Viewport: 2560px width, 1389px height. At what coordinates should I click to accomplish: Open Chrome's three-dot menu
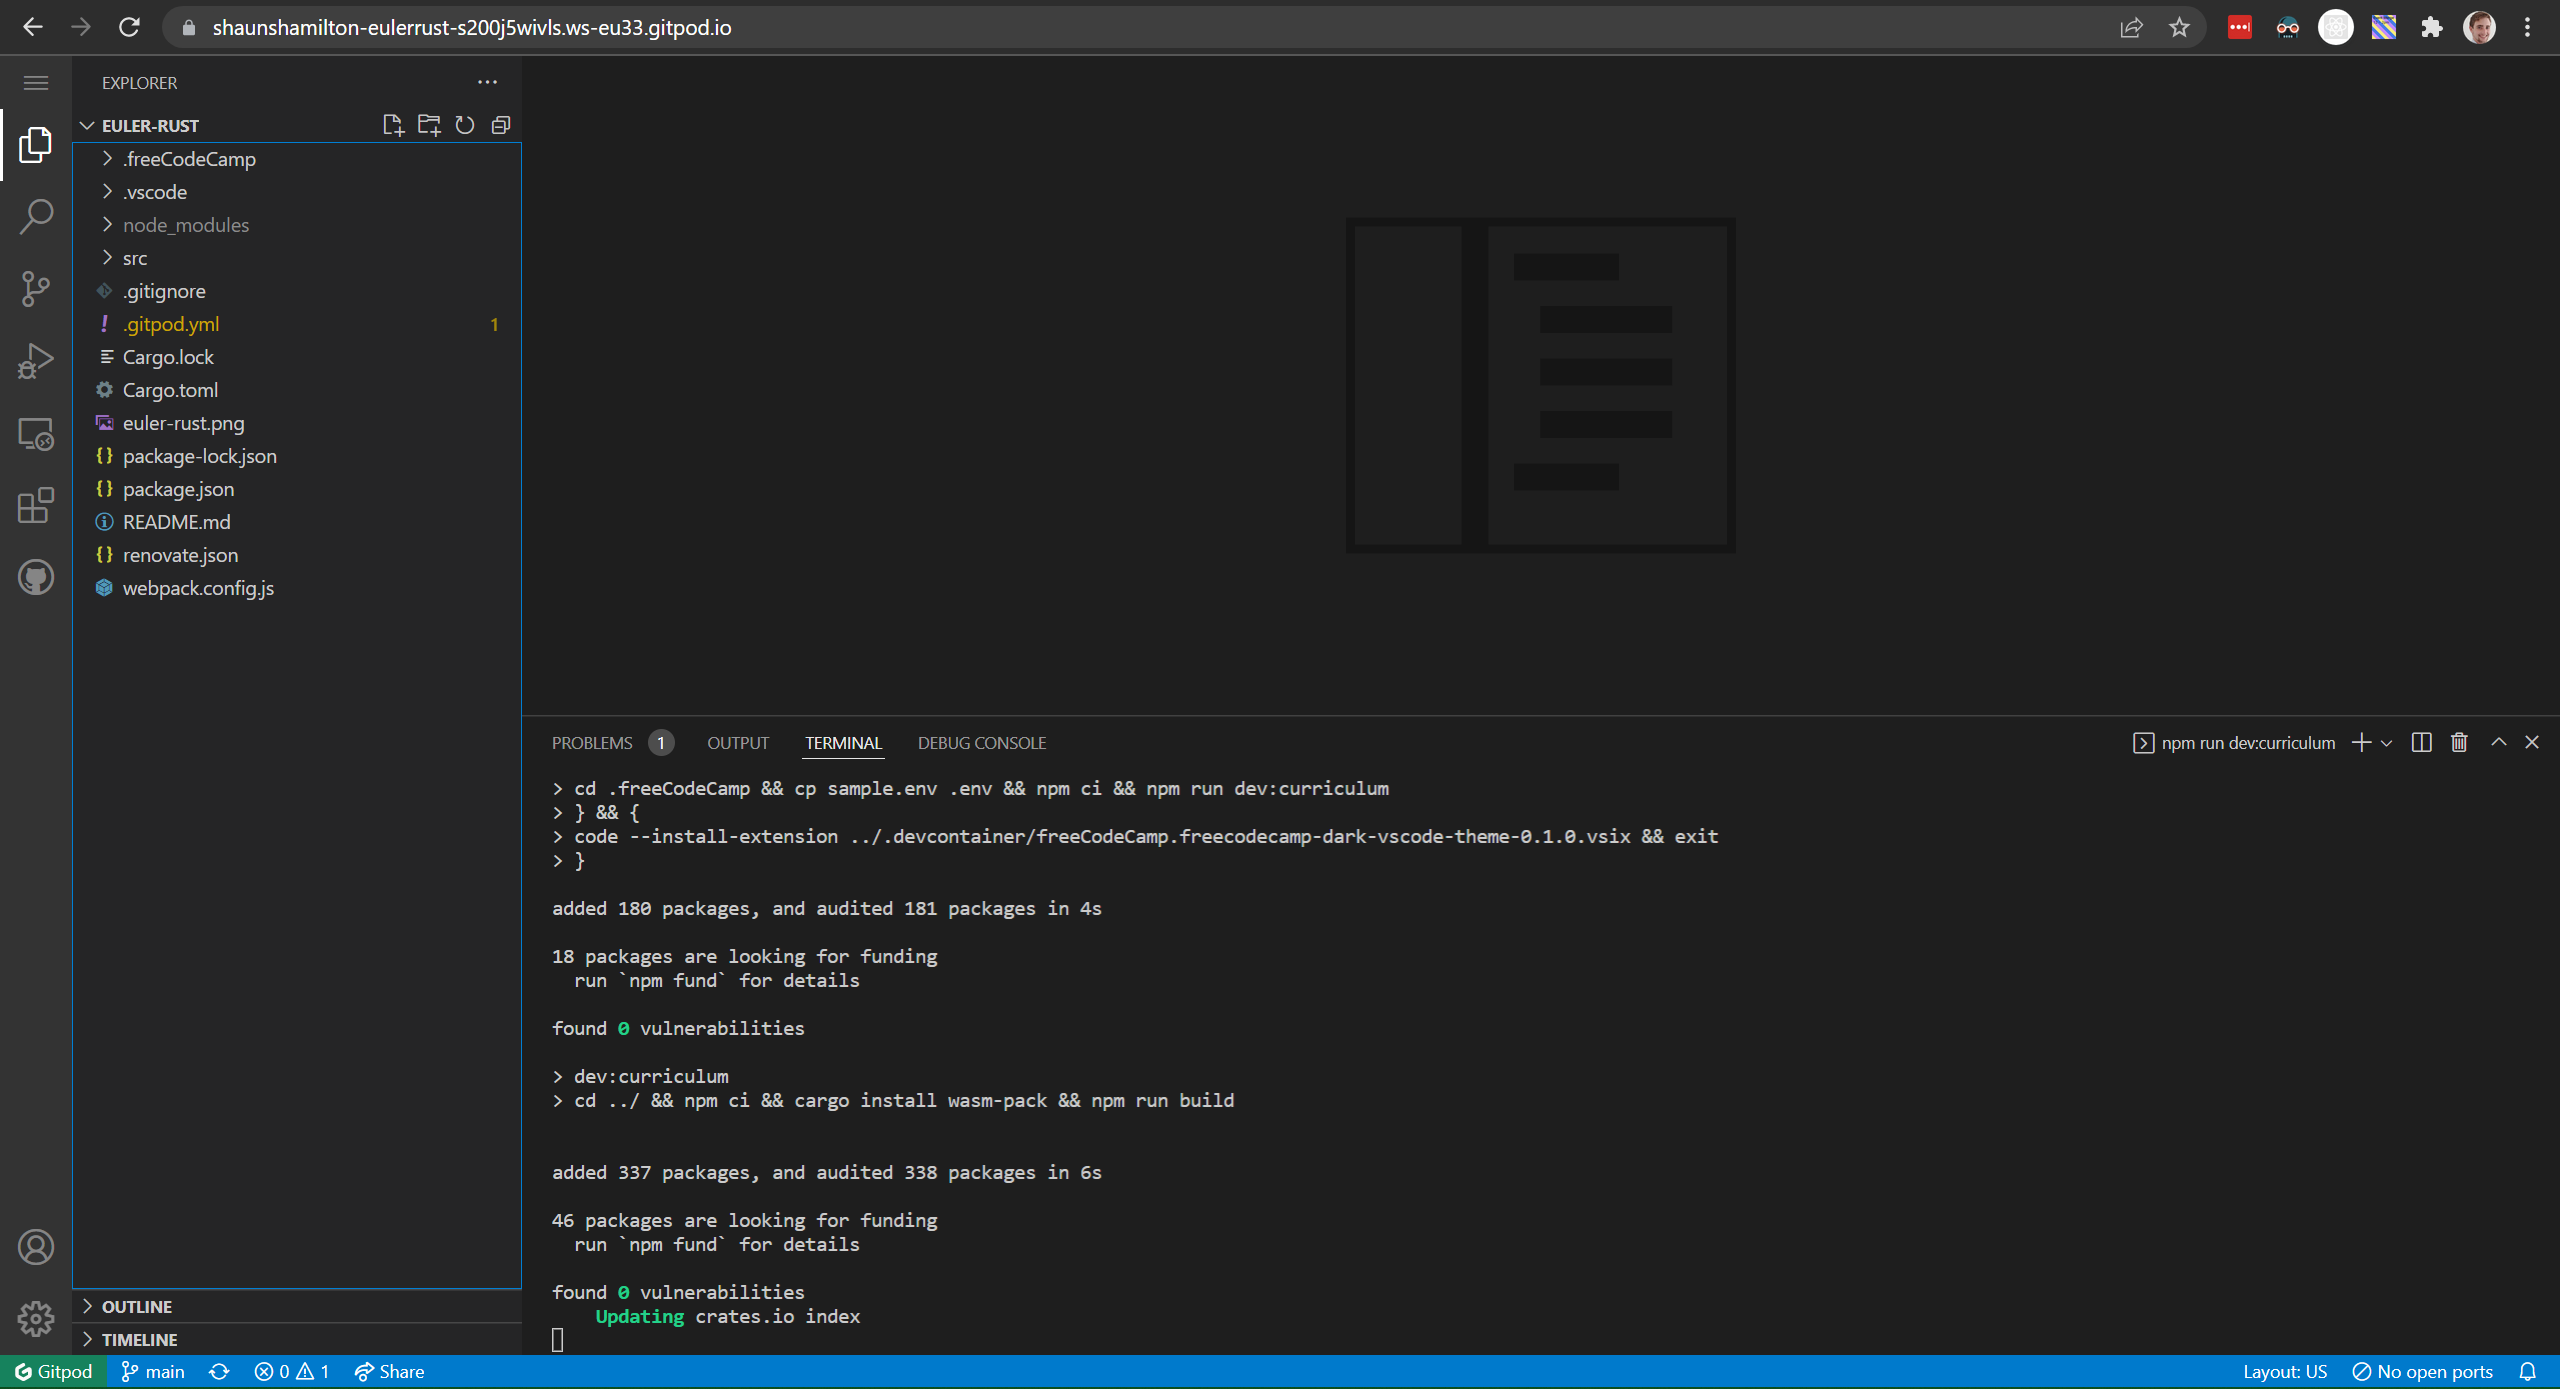coord(2528,27)
